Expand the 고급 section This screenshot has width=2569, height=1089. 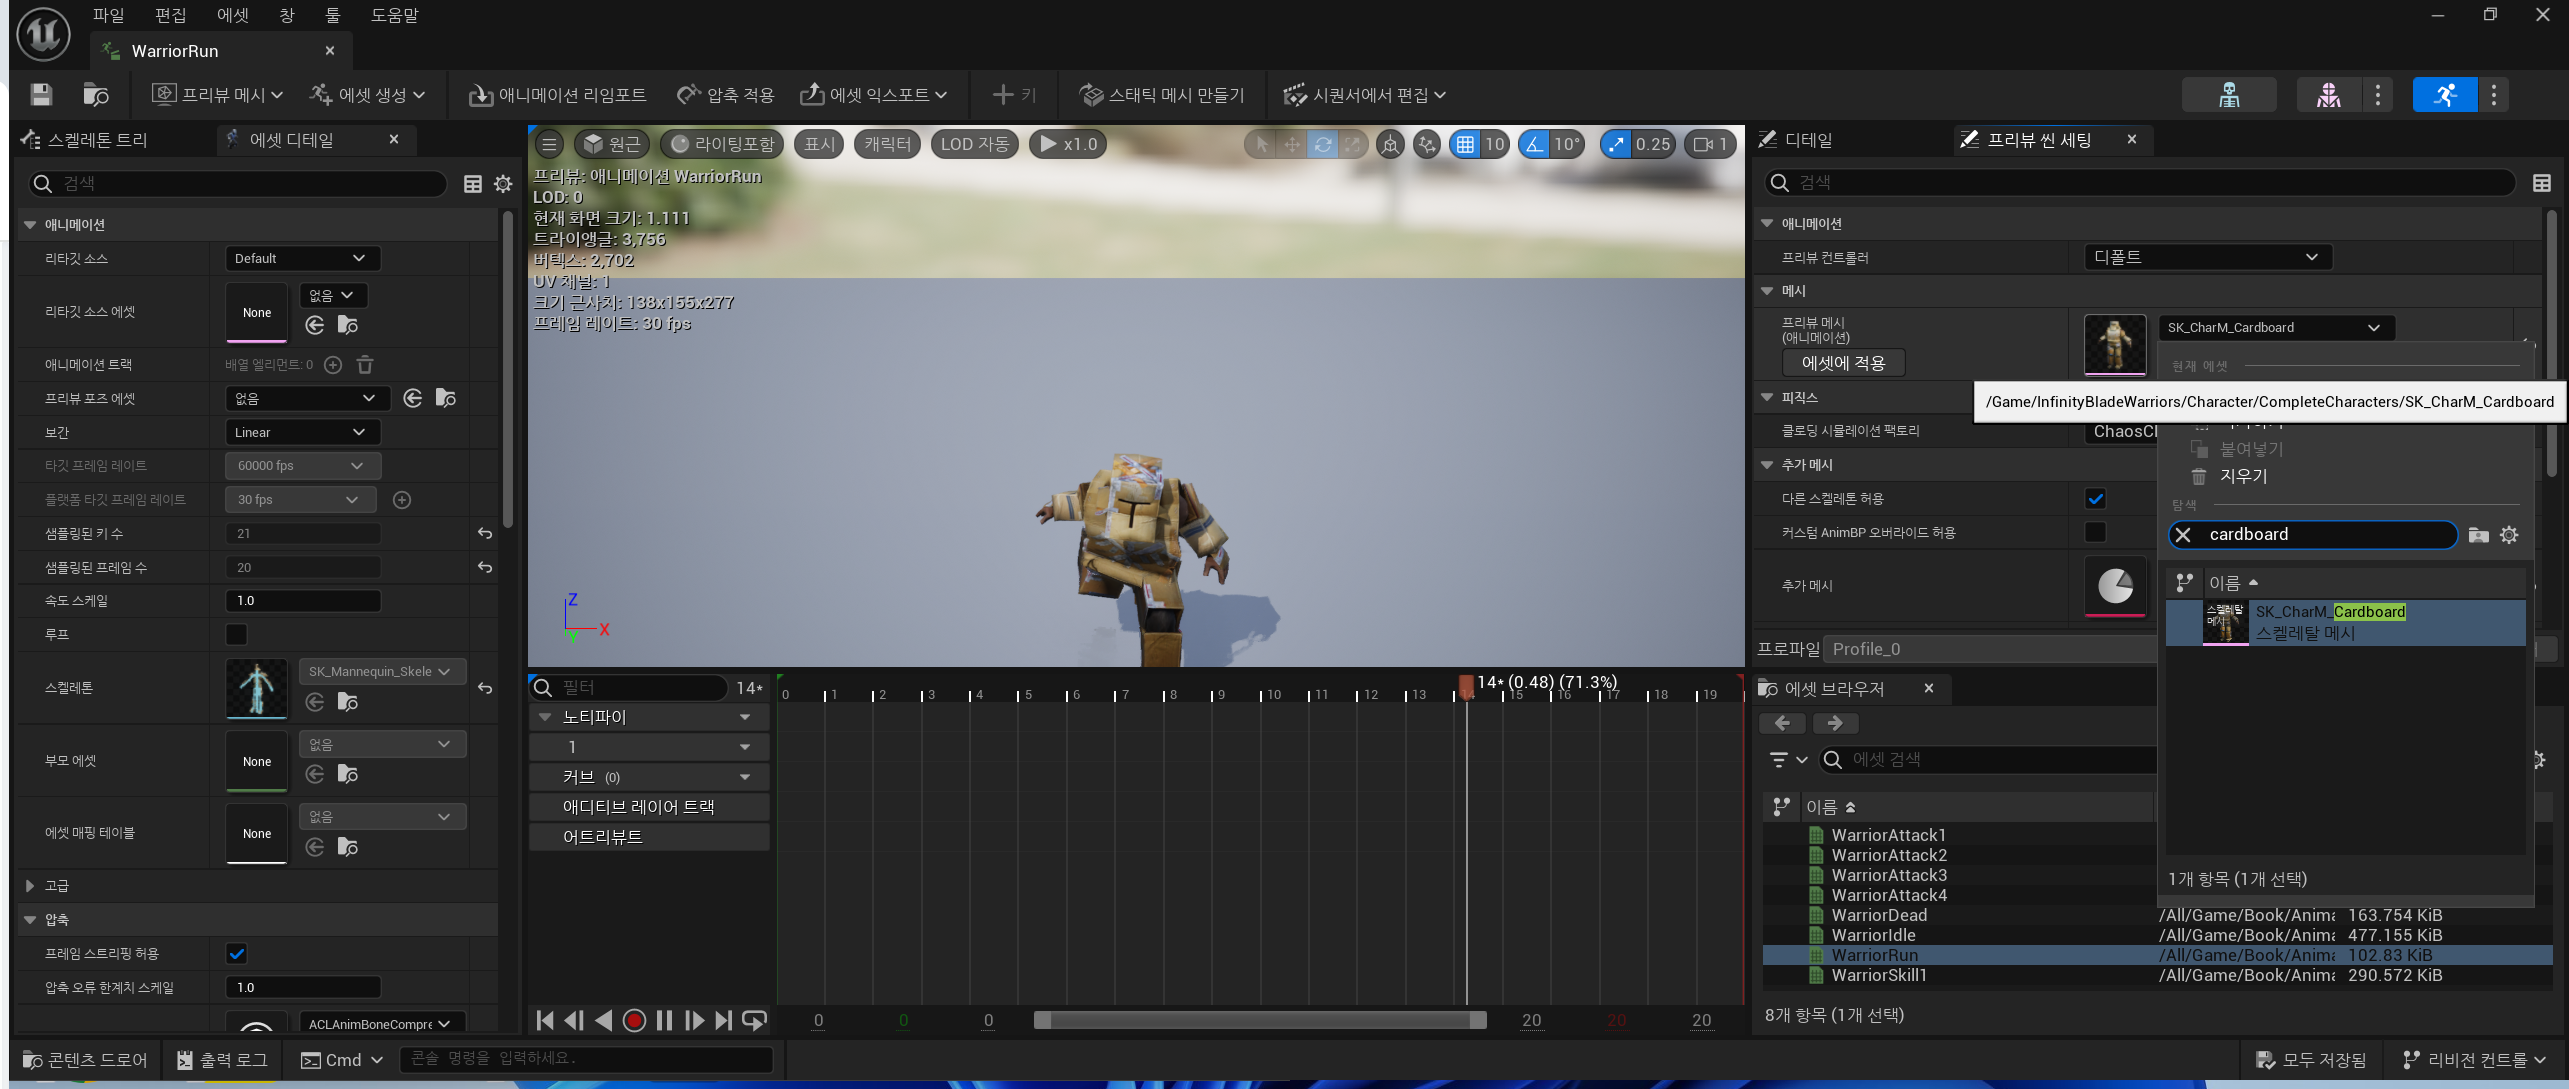point(30,886)
